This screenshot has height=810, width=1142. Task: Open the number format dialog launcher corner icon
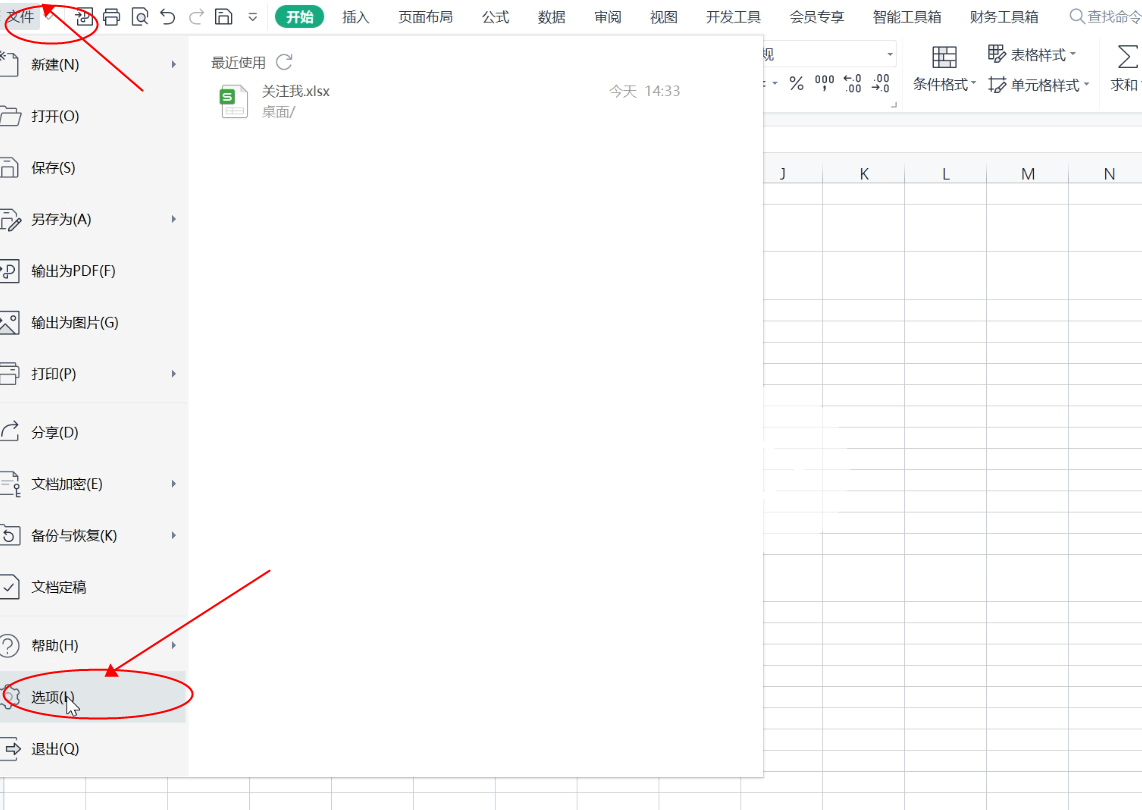click(894, 105)
